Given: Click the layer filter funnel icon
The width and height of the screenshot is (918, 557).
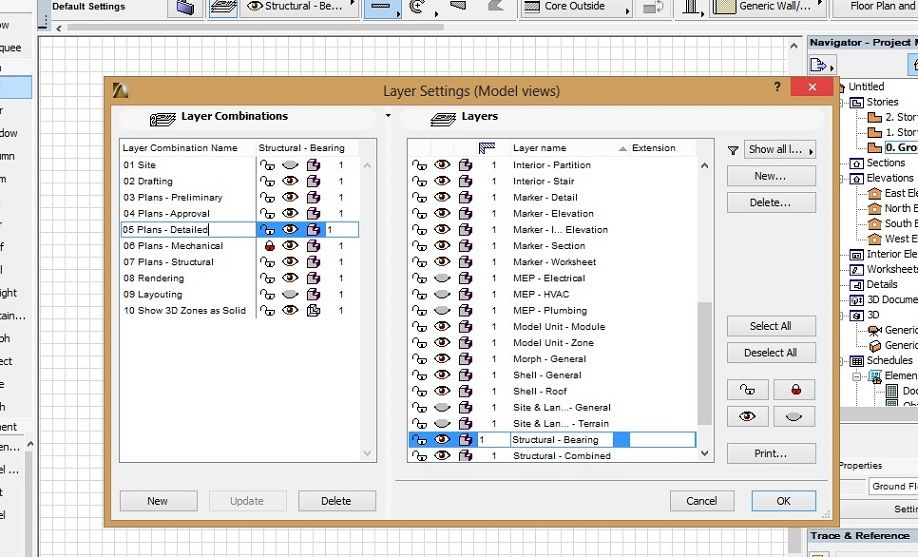Looking at the screenshot, I should click(x=733, y=150).
